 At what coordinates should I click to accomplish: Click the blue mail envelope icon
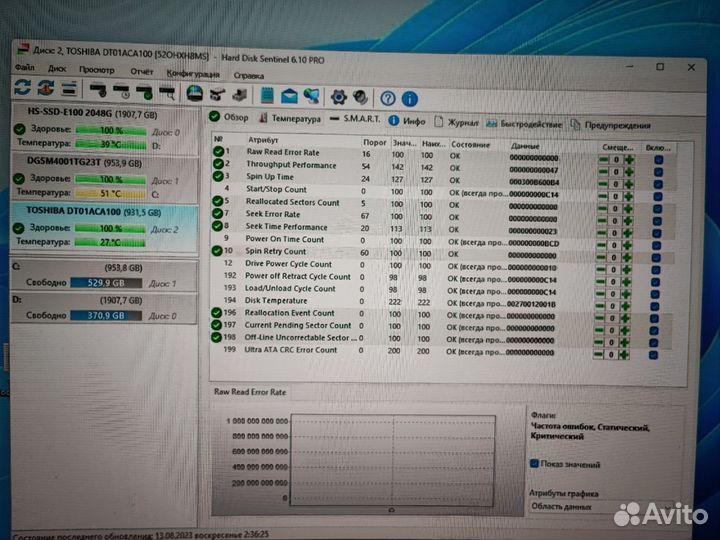[x=289, y=96]
